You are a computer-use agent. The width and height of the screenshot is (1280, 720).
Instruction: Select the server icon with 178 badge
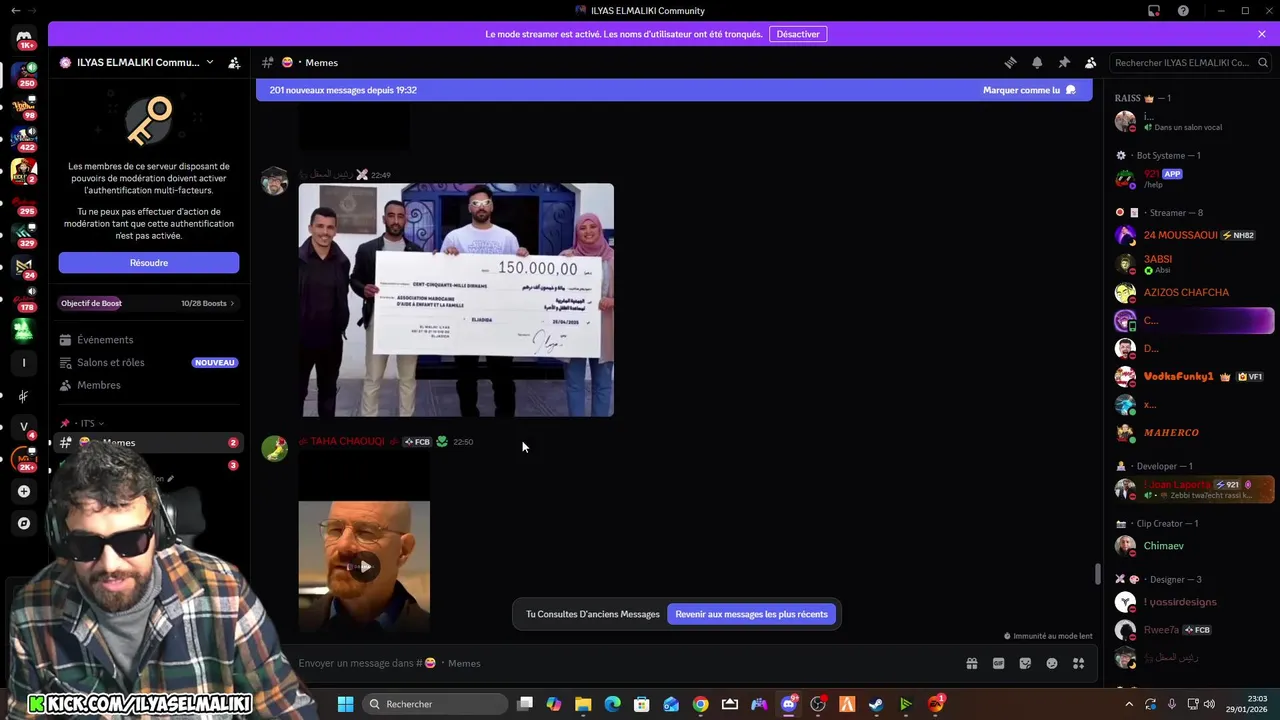(x=24, y=299)
